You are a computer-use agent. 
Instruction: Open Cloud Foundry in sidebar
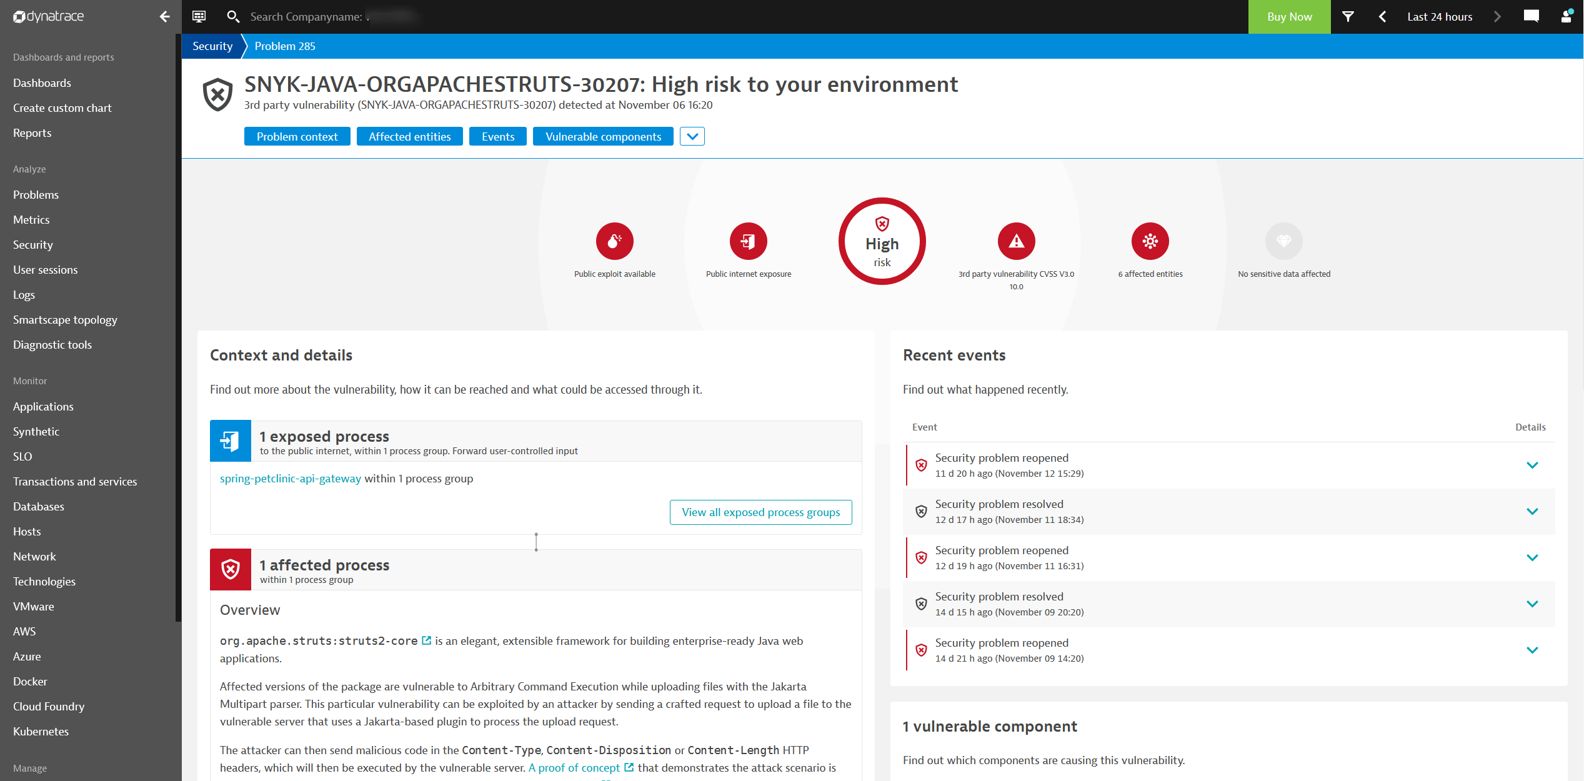click(x=48, y=707)
